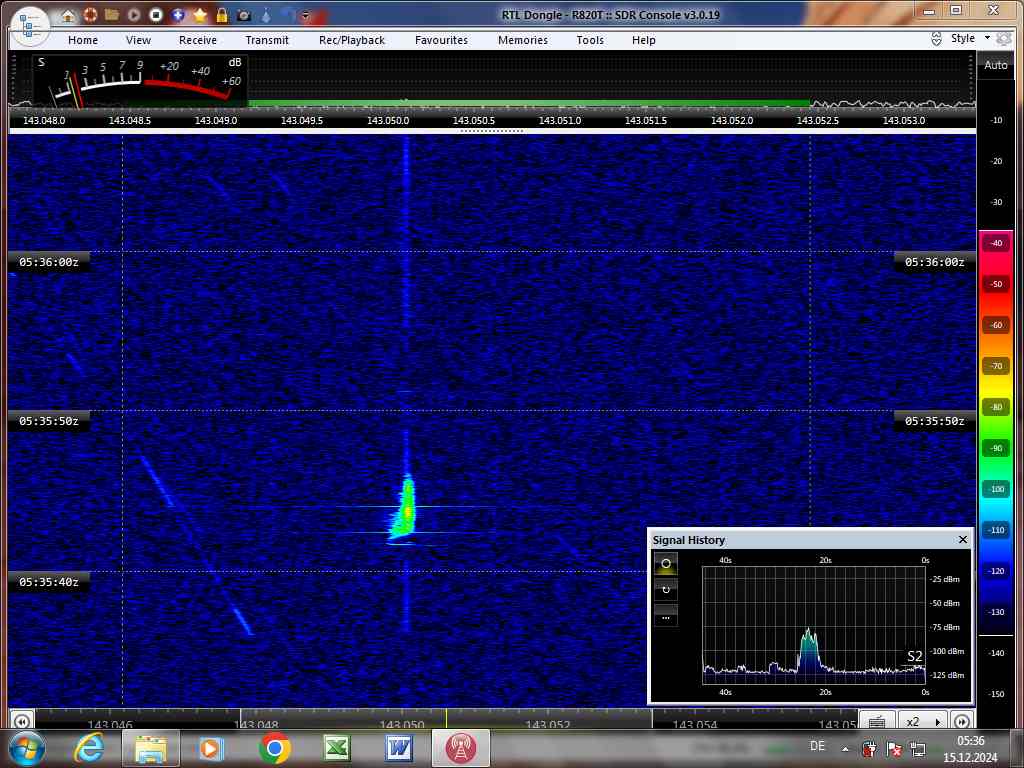Open the SDR Console application orb menu
1024x768 pixels.
[x=29, y=26]
